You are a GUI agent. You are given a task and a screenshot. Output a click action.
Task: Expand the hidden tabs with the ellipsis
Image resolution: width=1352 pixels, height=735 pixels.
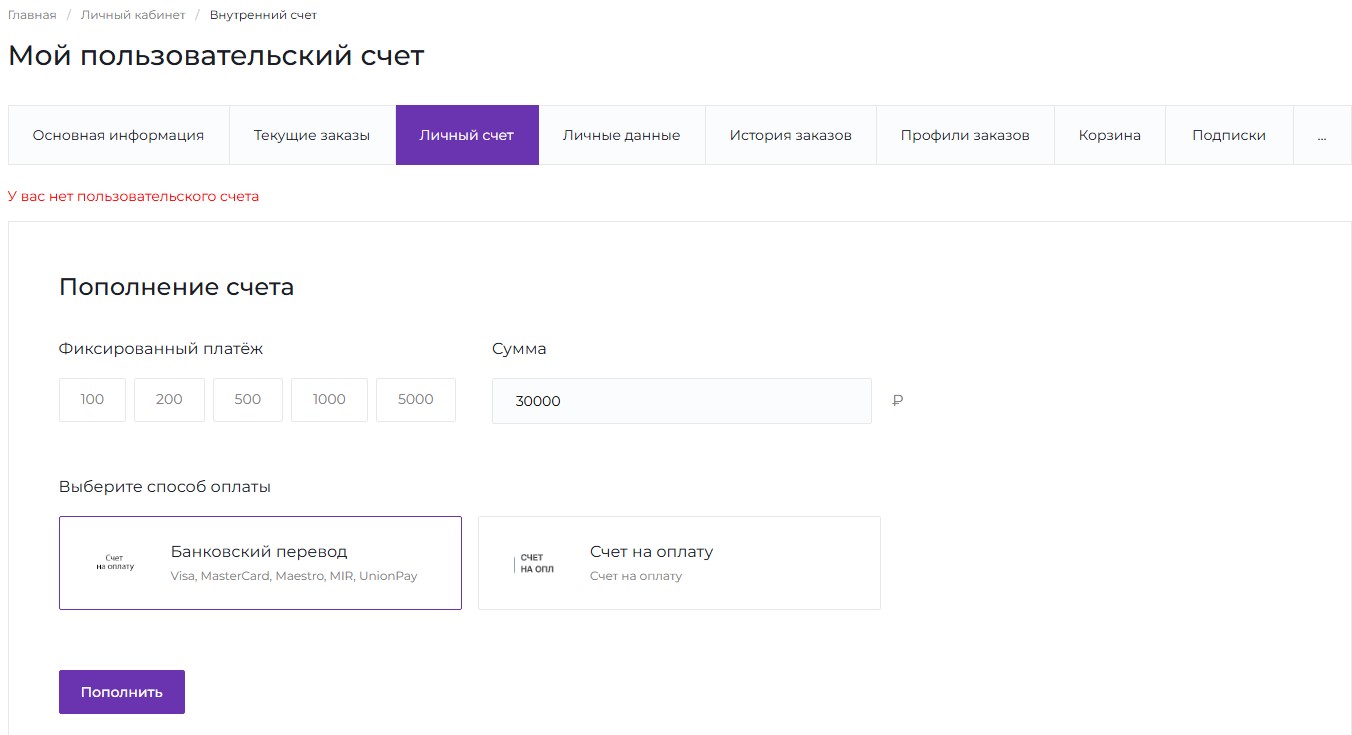pyautogui.click(x=1321, y=135)
